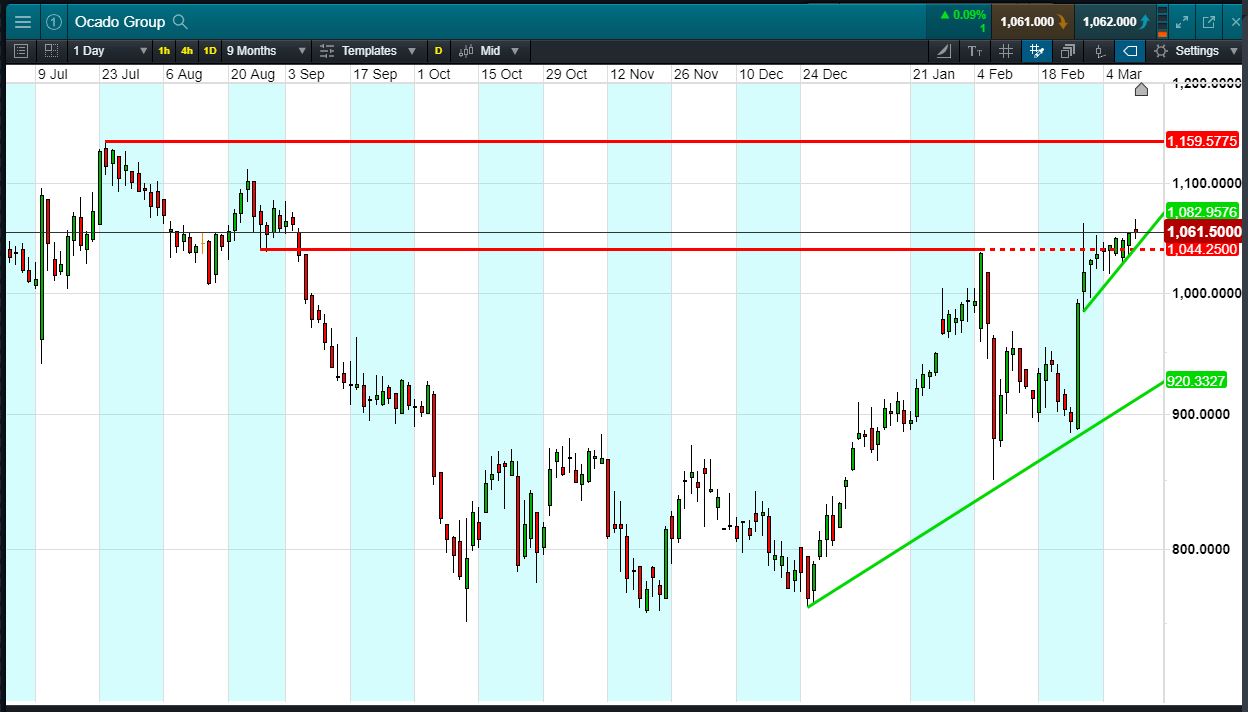Click the 3 Sep date on time axis

point(306,74)
